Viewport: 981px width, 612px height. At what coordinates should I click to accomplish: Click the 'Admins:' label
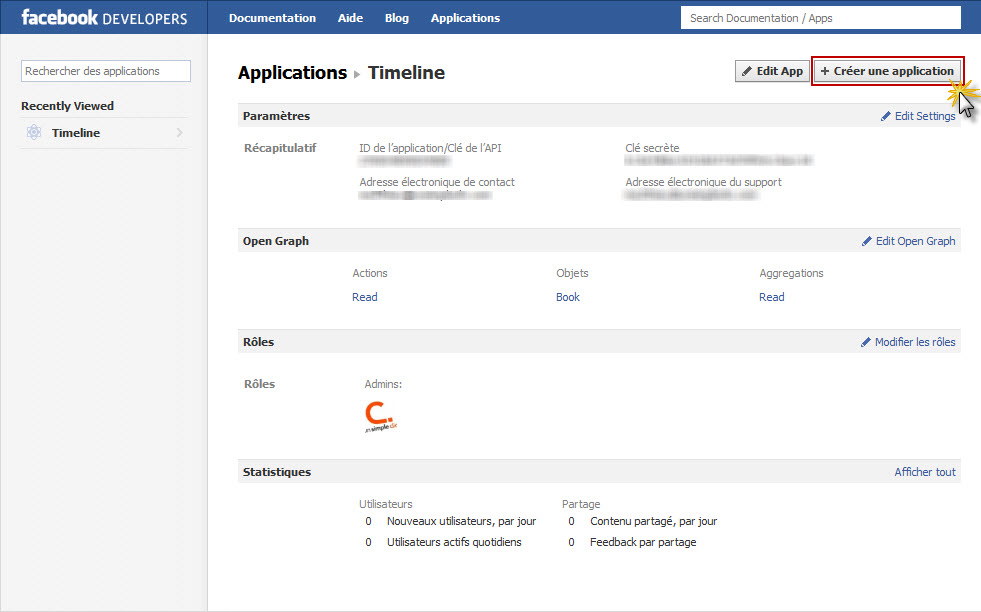383,384
